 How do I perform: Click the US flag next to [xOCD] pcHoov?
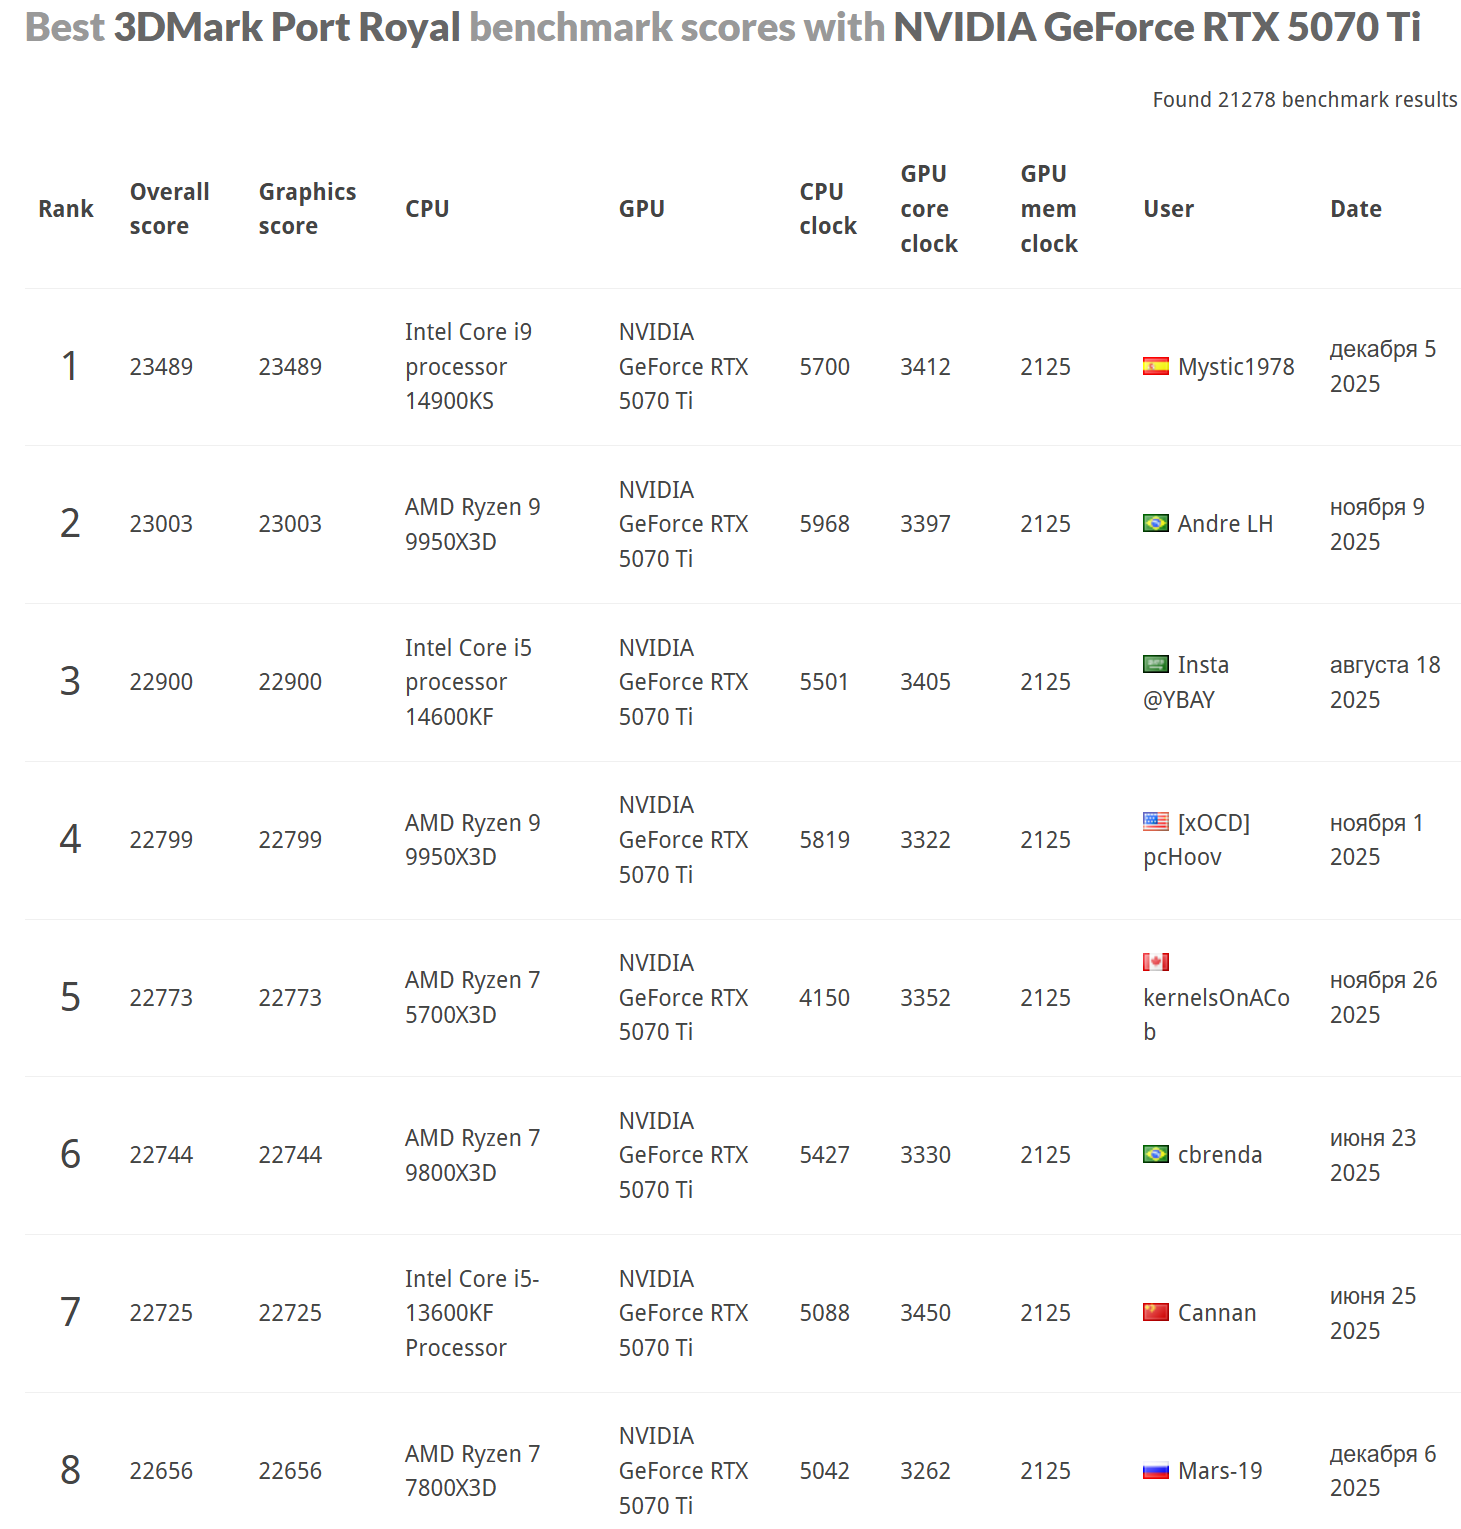point(1155,822)
